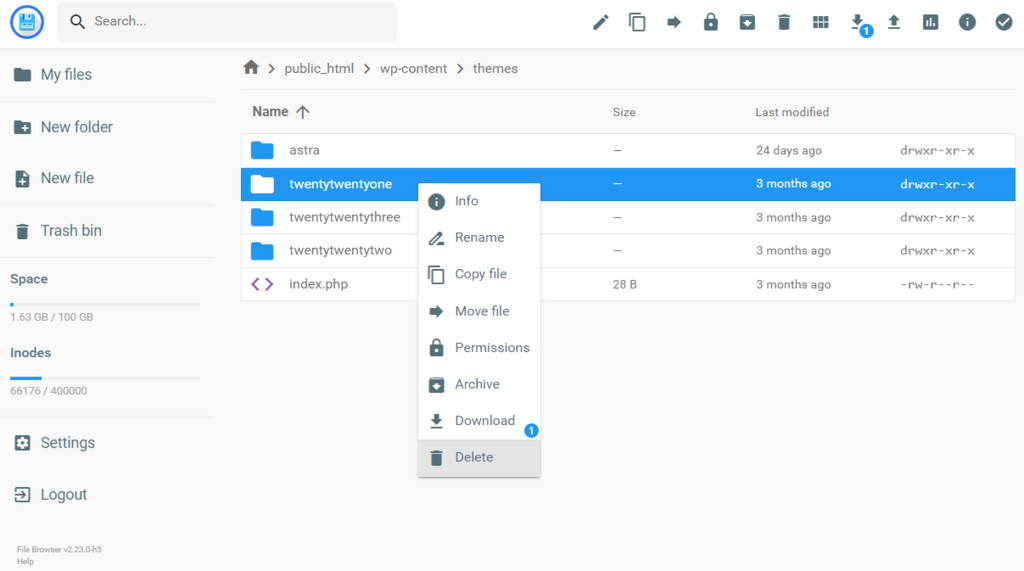Click the New file label in sidebar
This screenshot has height=571, width=1024.
[67, 178]
